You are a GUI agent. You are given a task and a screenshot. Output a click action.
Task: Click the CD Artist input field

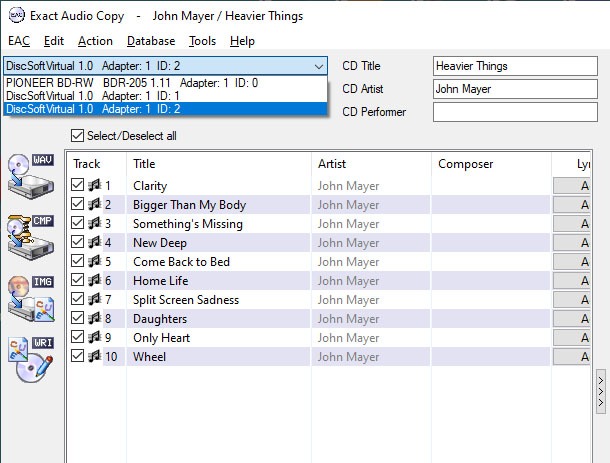[515, 89]
